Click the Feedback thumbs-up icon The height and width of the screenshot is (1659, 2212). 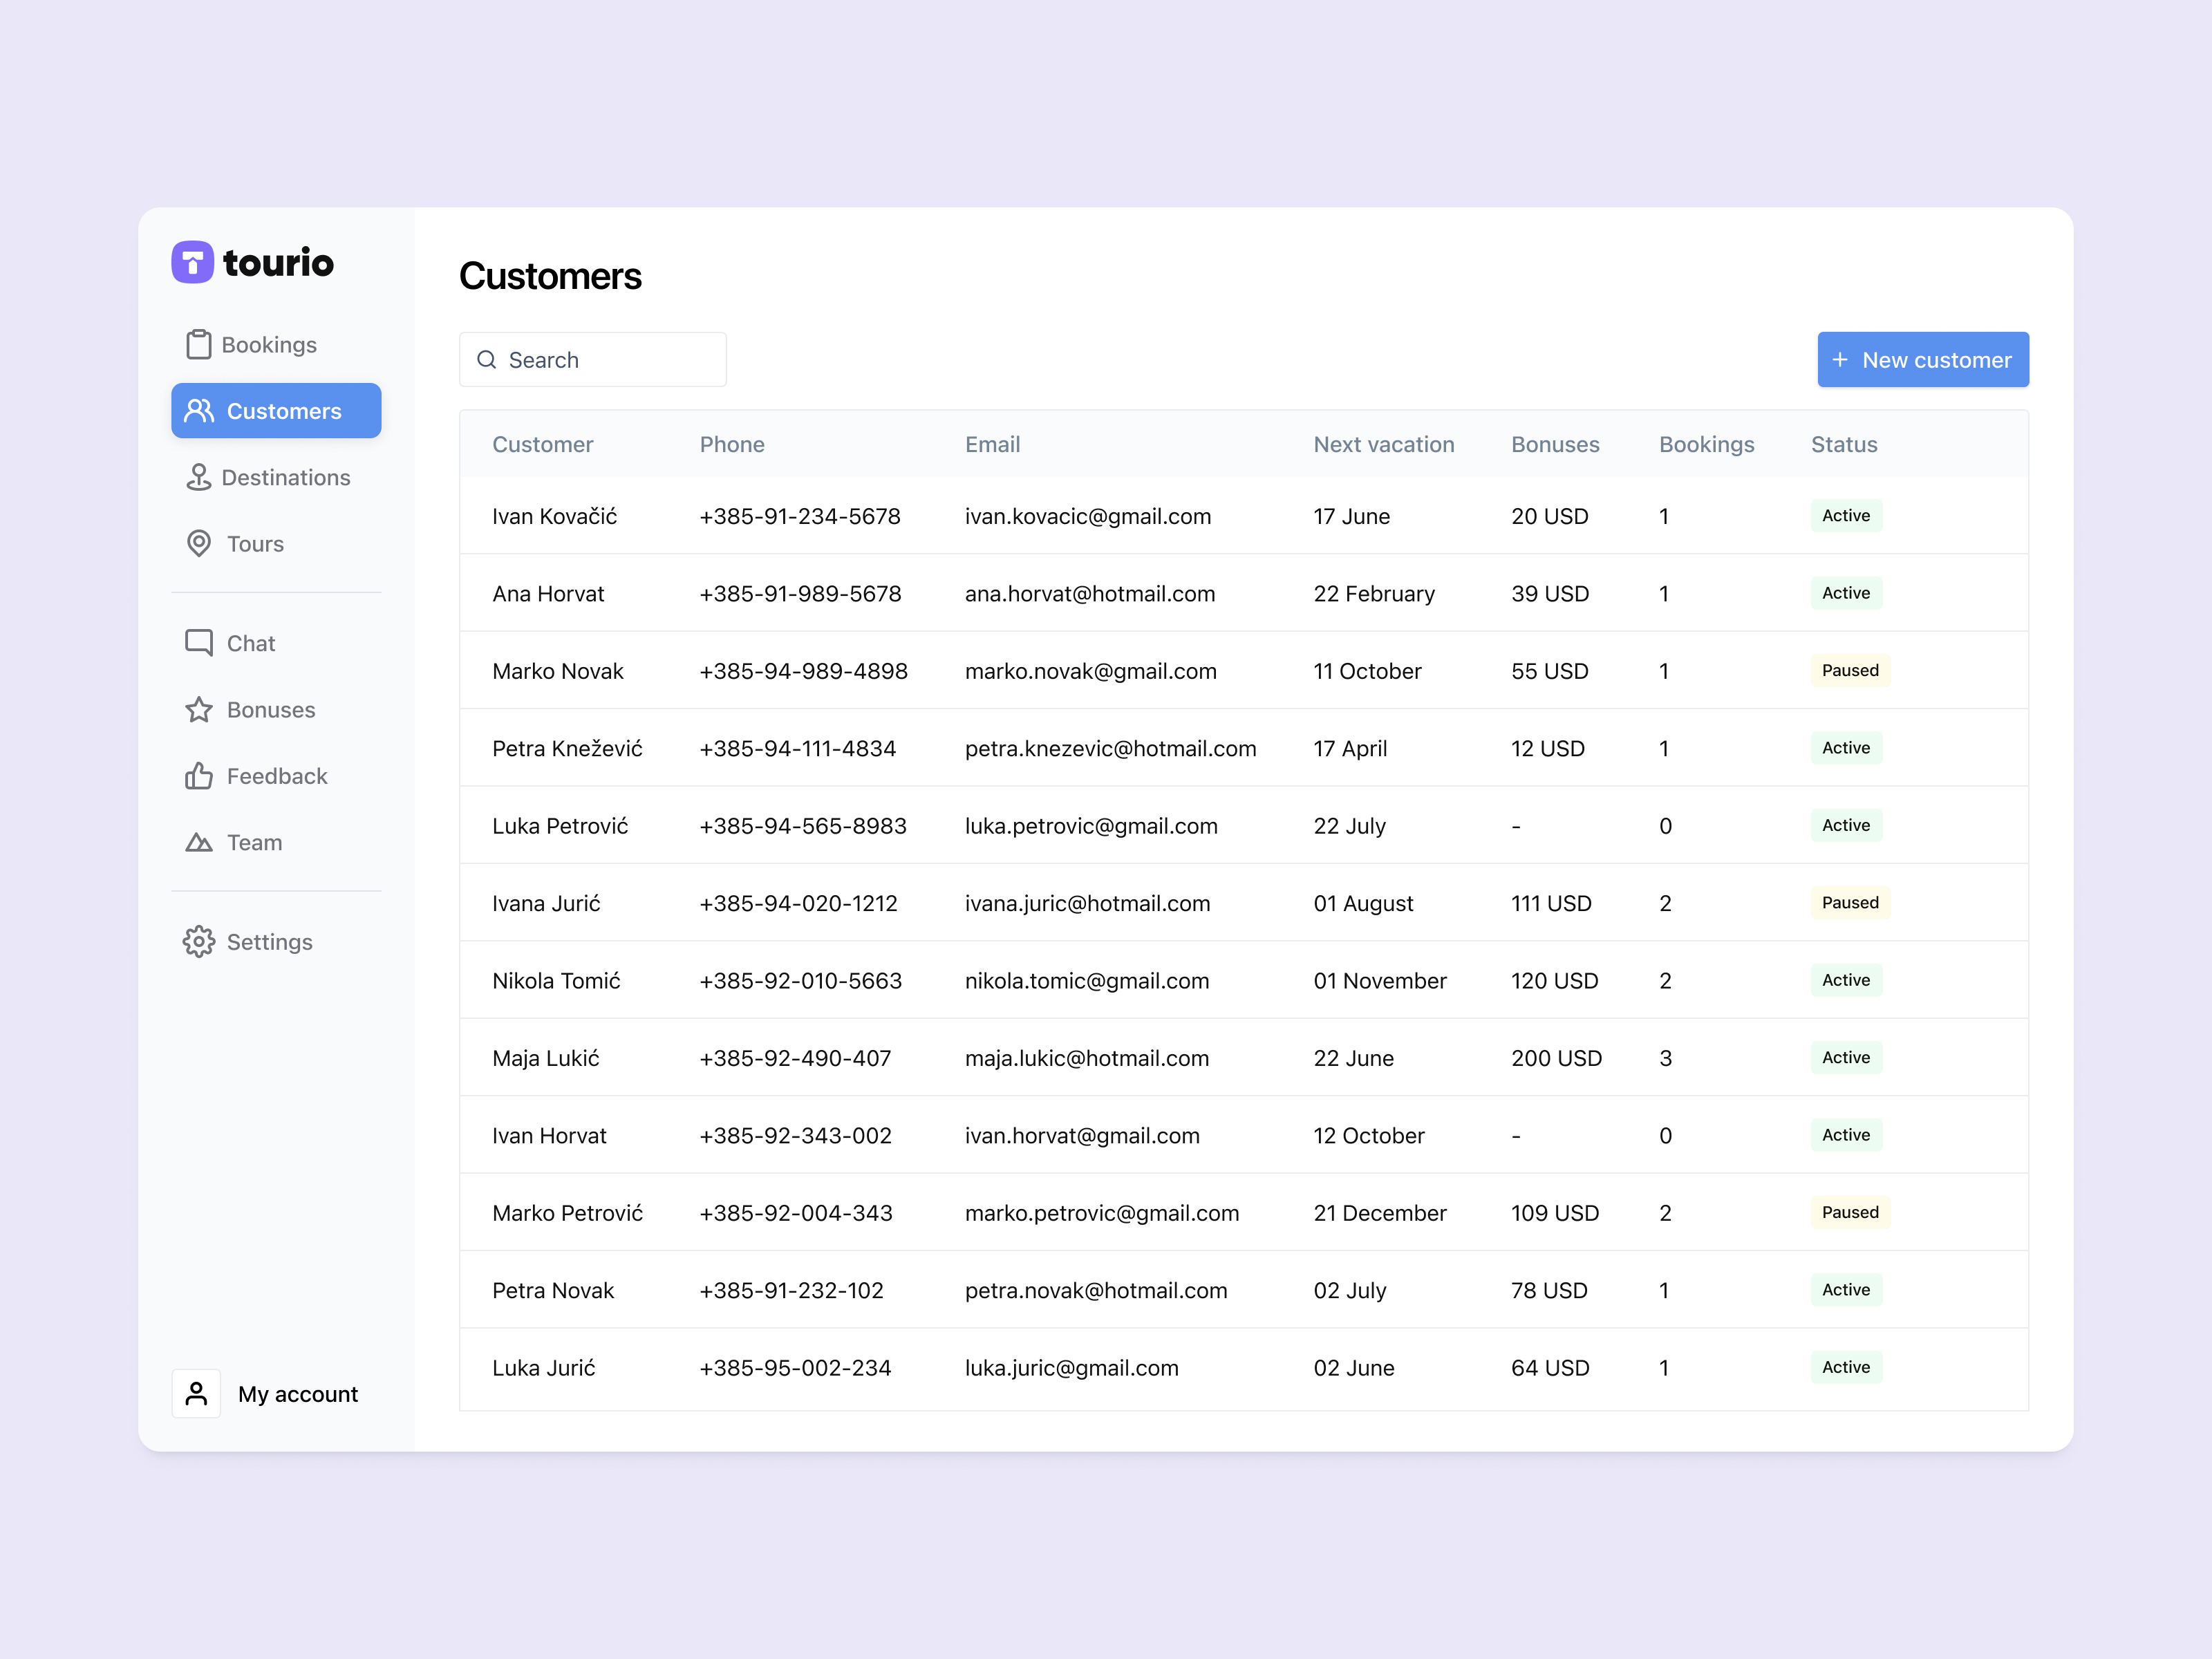point(198,776)
